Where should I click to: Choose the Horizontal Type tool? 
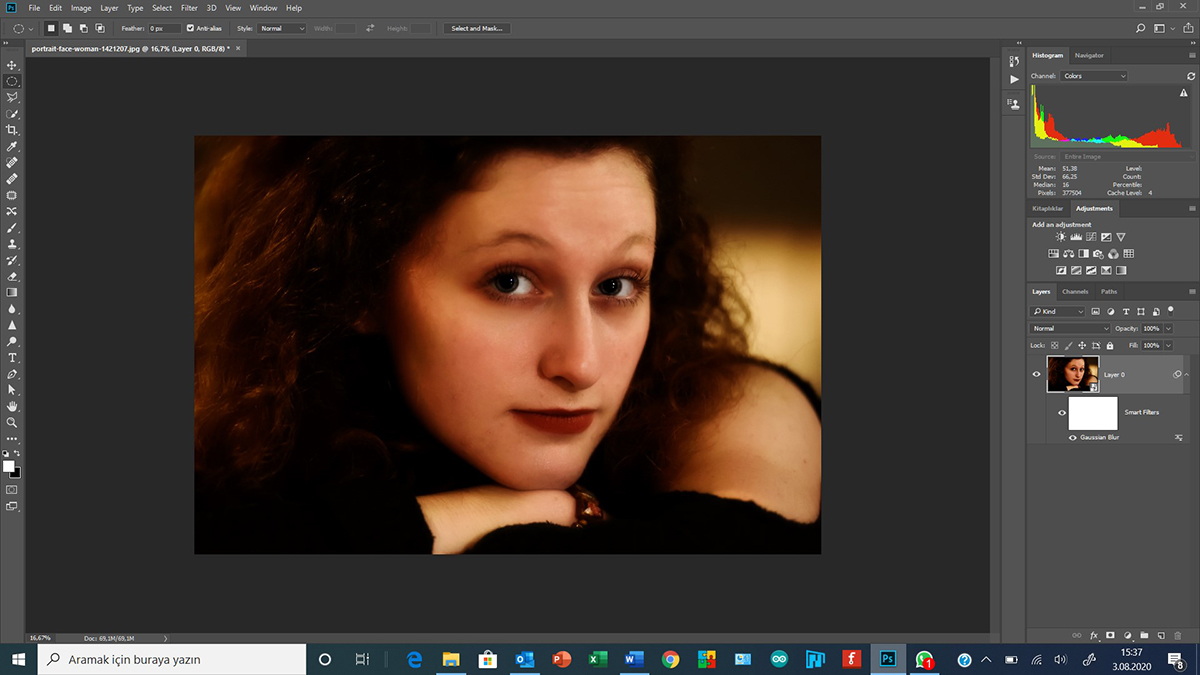tap(12, 357)
